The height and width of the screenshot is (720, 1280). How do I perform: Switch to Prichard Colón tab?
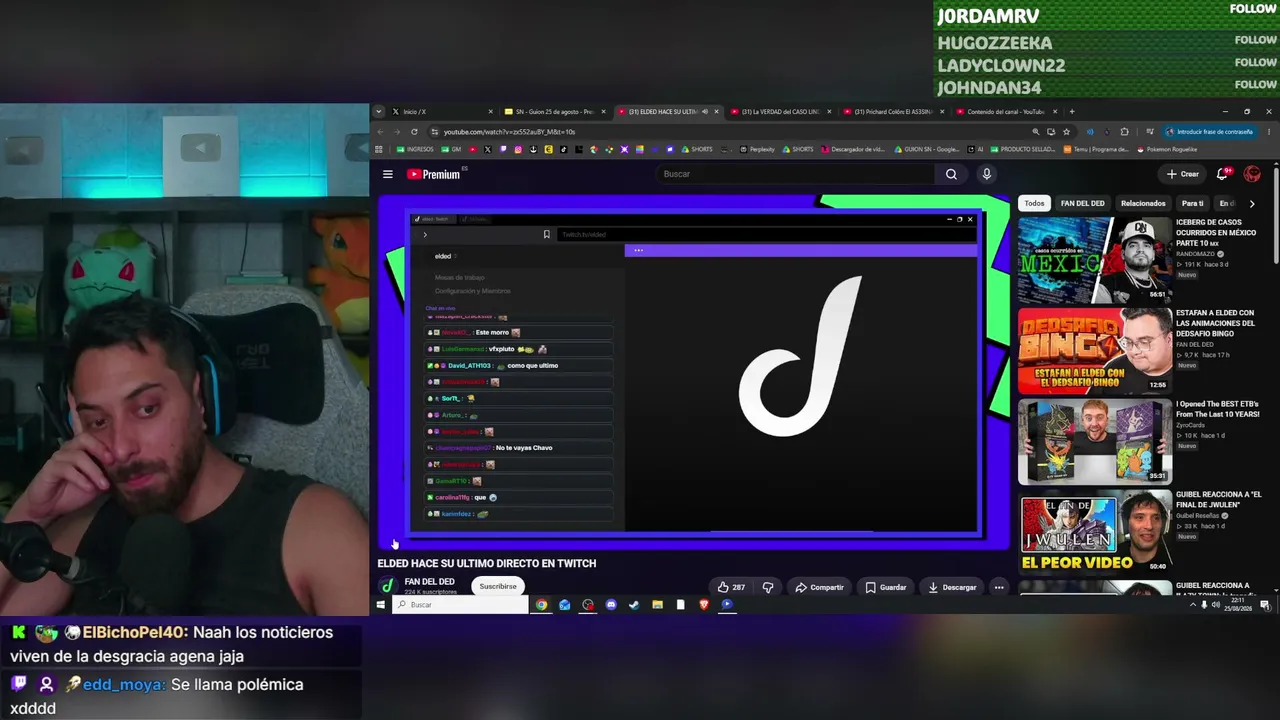(895, 112)
